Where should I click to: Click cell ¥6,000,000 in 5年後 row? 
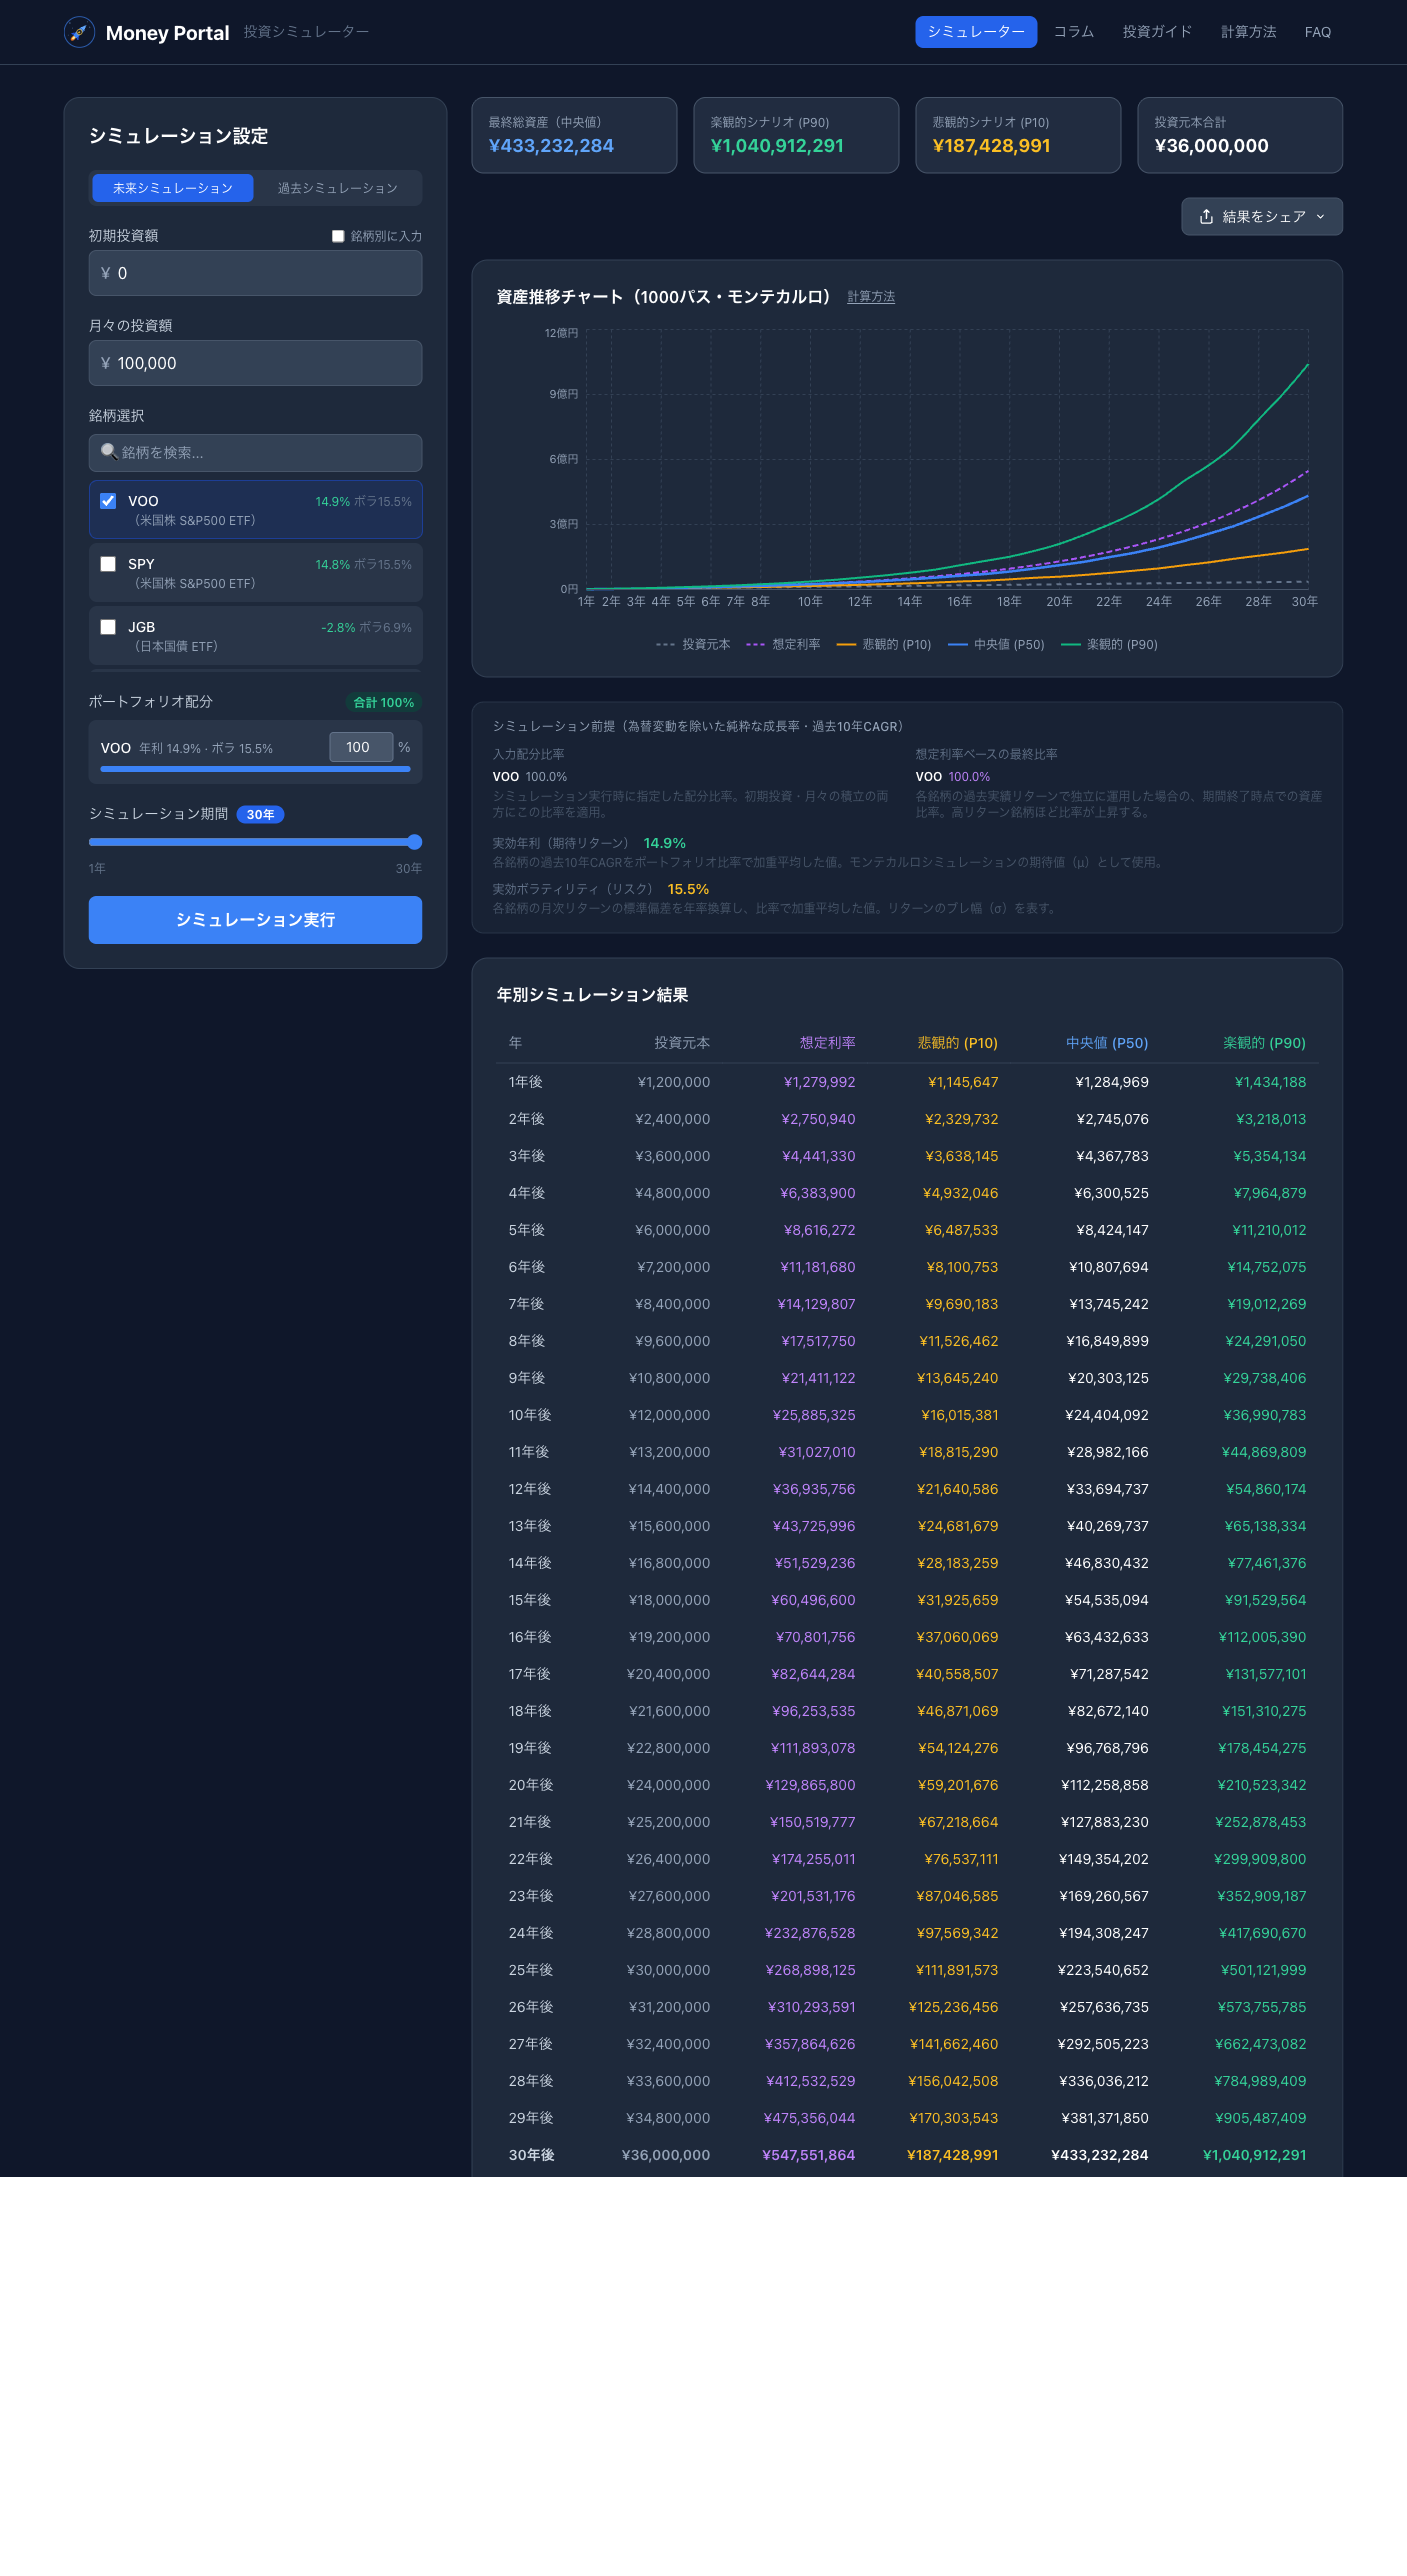pos(672,1230)
